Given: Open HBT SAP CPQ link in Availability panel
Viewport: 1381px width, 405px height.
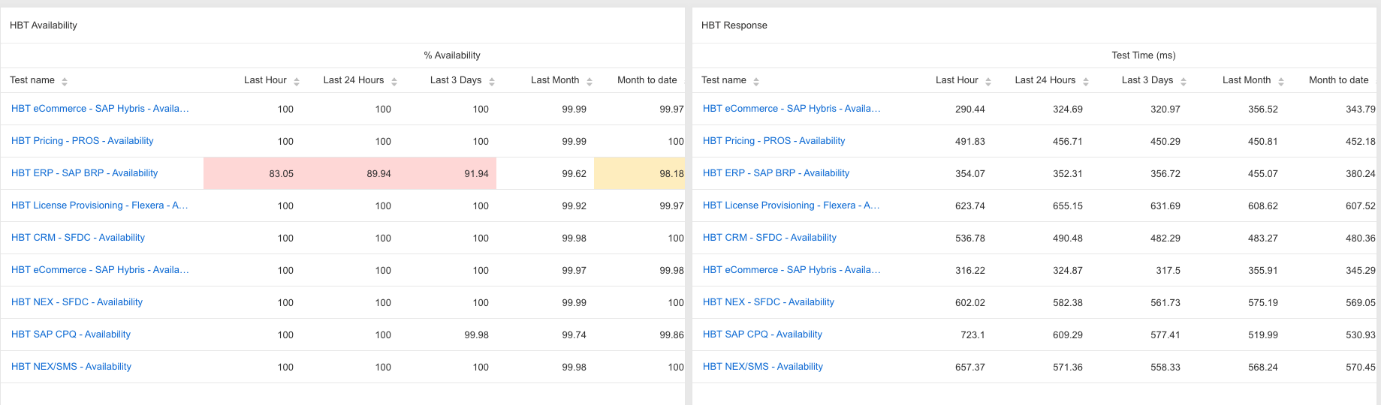Looking at the screenshot, I should [71, 334].
